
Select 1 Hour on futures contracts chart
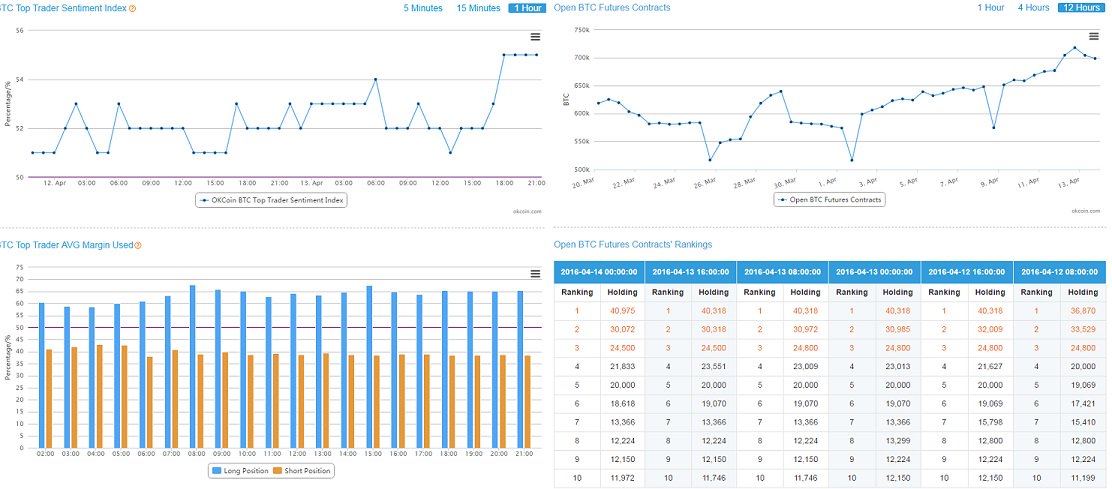[x=991, y=8]
